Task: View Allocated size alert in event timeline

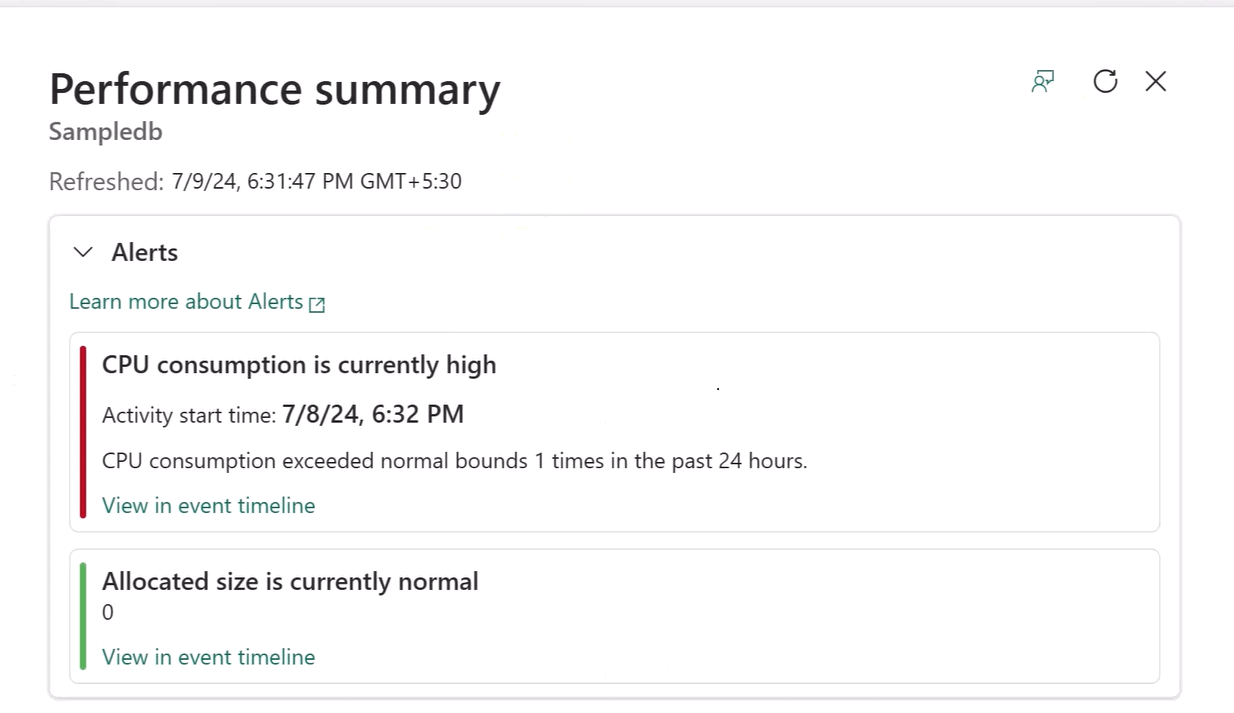Action: (x=208, y=657)
